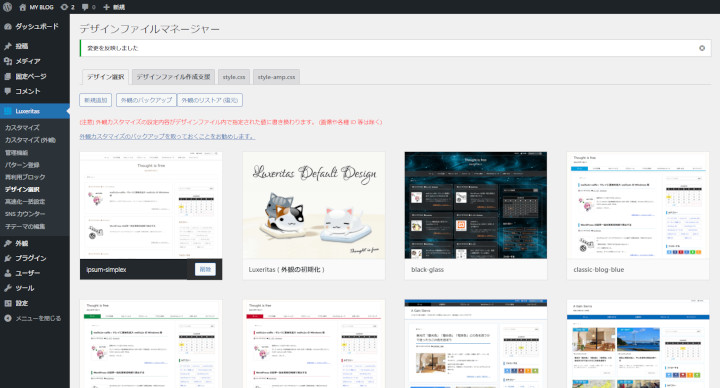Image resolution: width=720 pixels, height=388 pixels.
Task: Click the 固定ページ pages icon
Action: 8,76
